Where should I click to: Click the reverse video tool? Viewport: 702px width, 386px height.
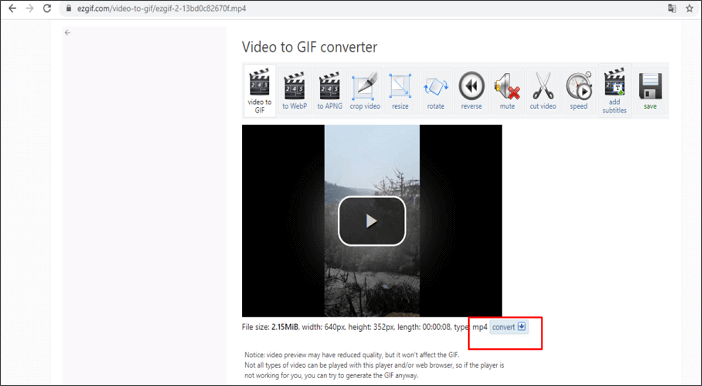(471, 91)
